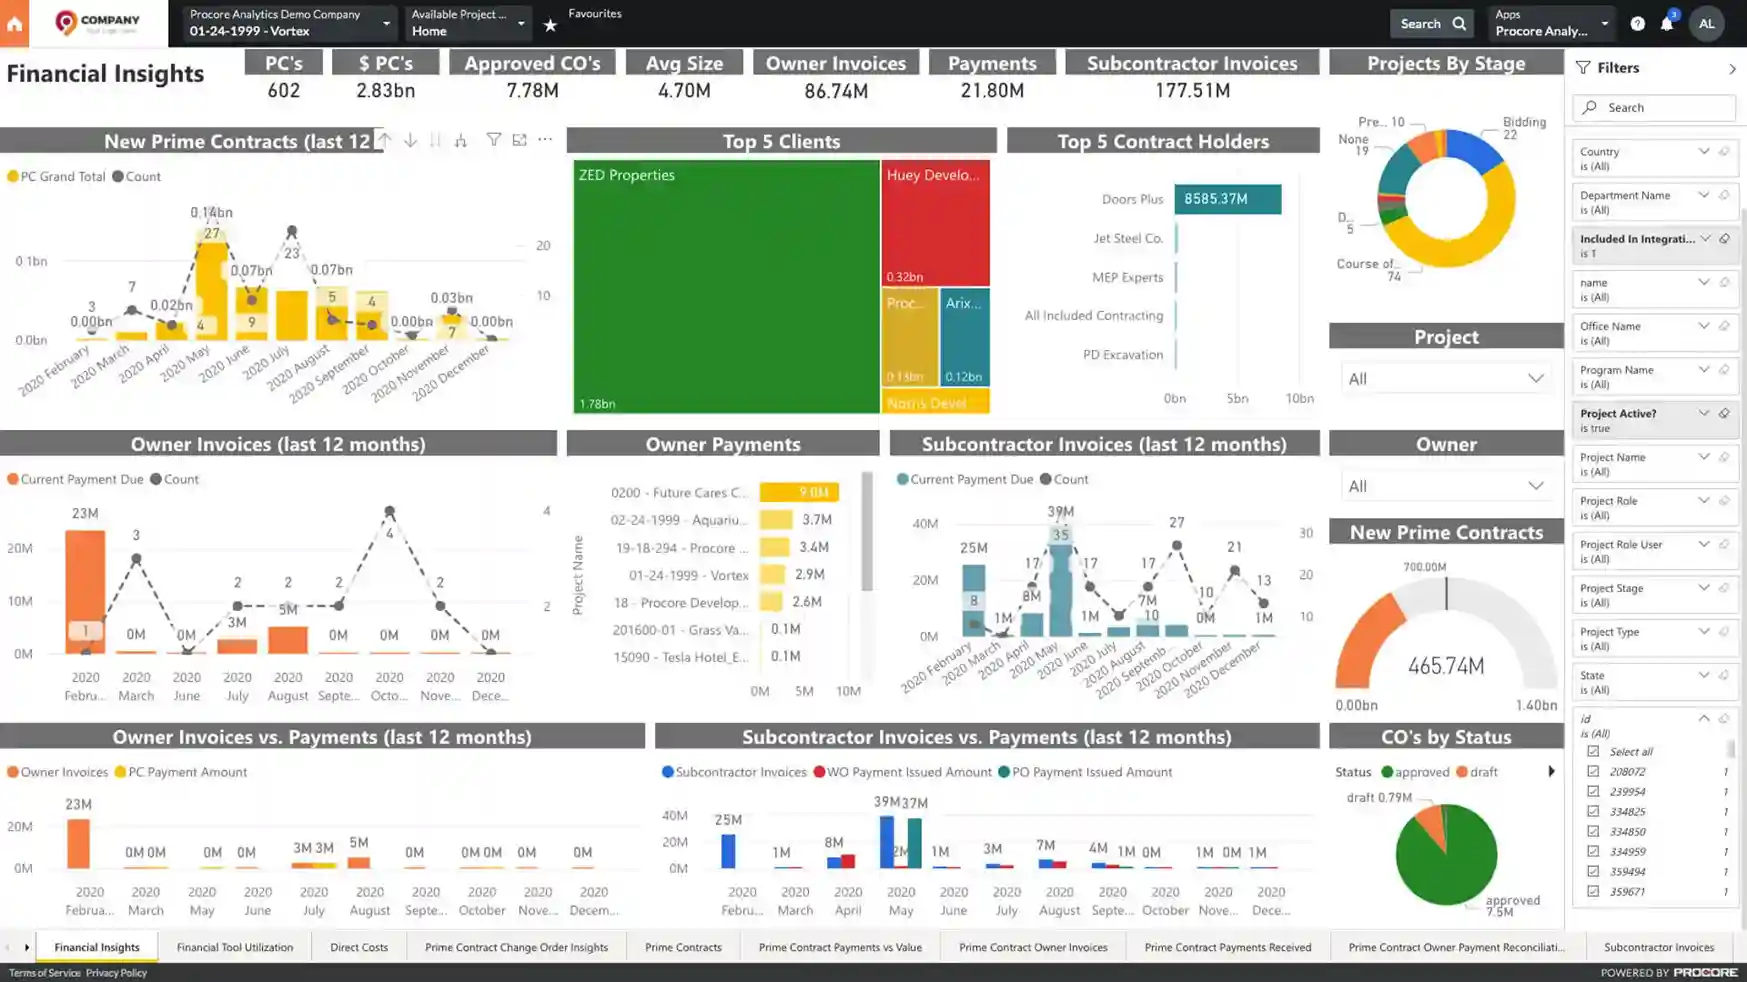Click the filter icon on New Prime Contracts chart
Image resolution: width=1747 pixels, height=982 pixels.
pyautogui.click(x=494, y=140)
